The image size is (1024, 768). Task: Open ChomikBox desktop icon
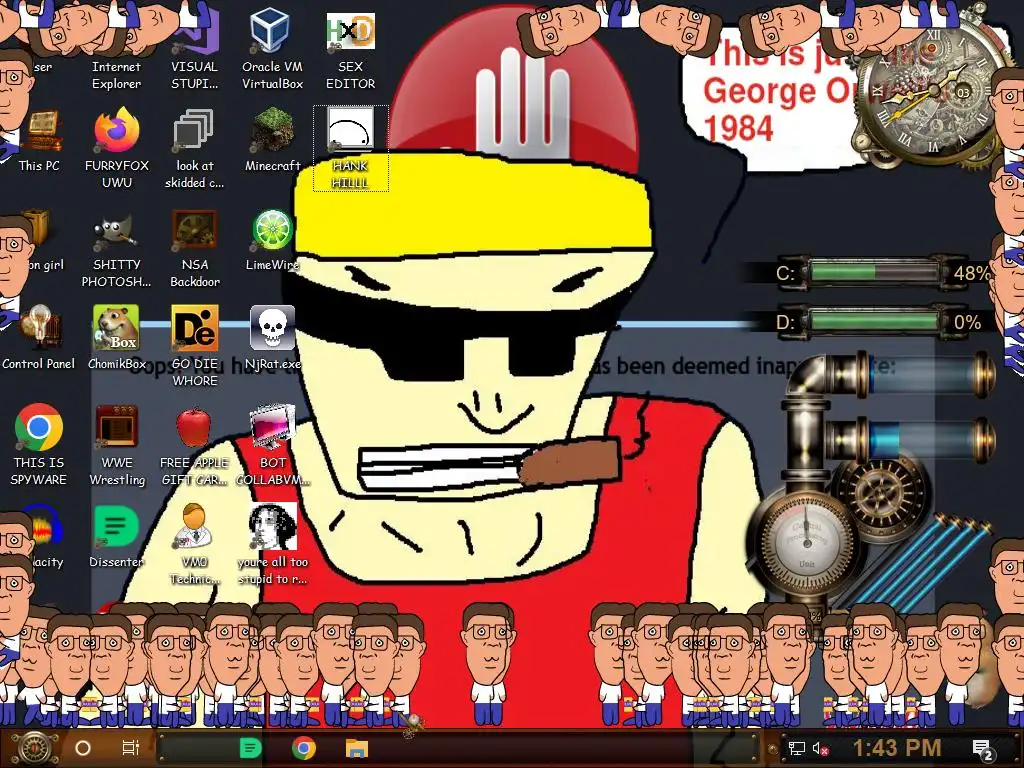(117, 338)
